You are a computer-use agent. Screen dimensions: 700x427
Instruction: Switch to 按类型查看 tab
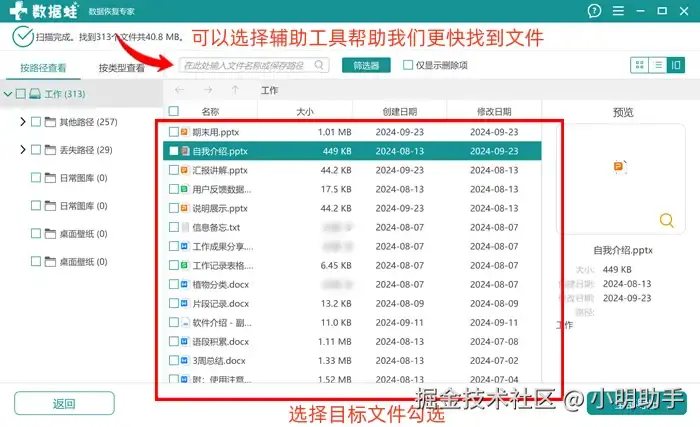pos(121,68)
